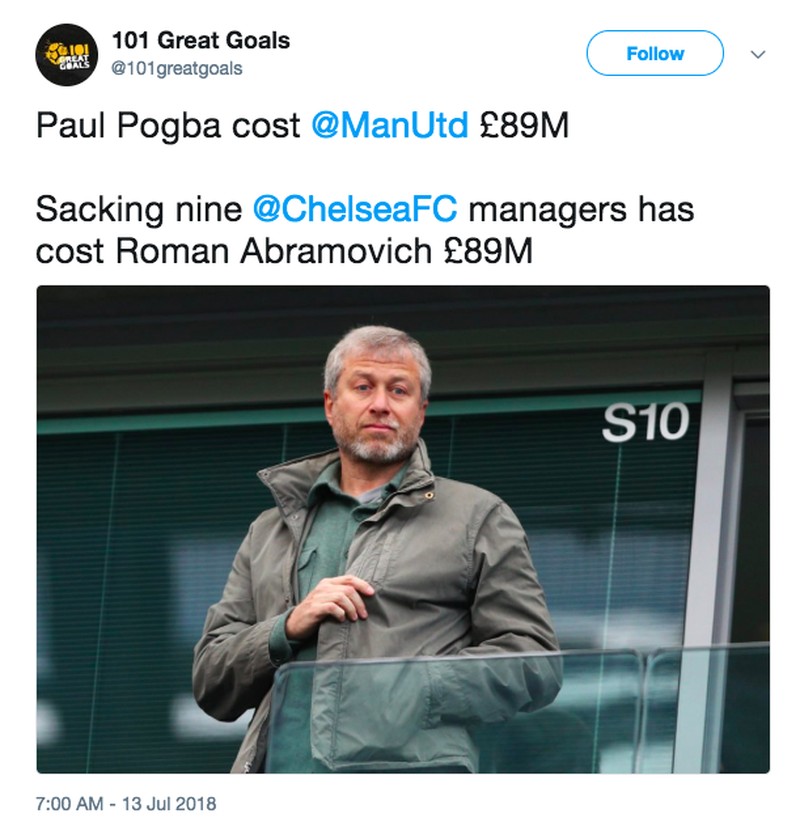Click the words "Sacking nine"

click(x=139, y=211)
